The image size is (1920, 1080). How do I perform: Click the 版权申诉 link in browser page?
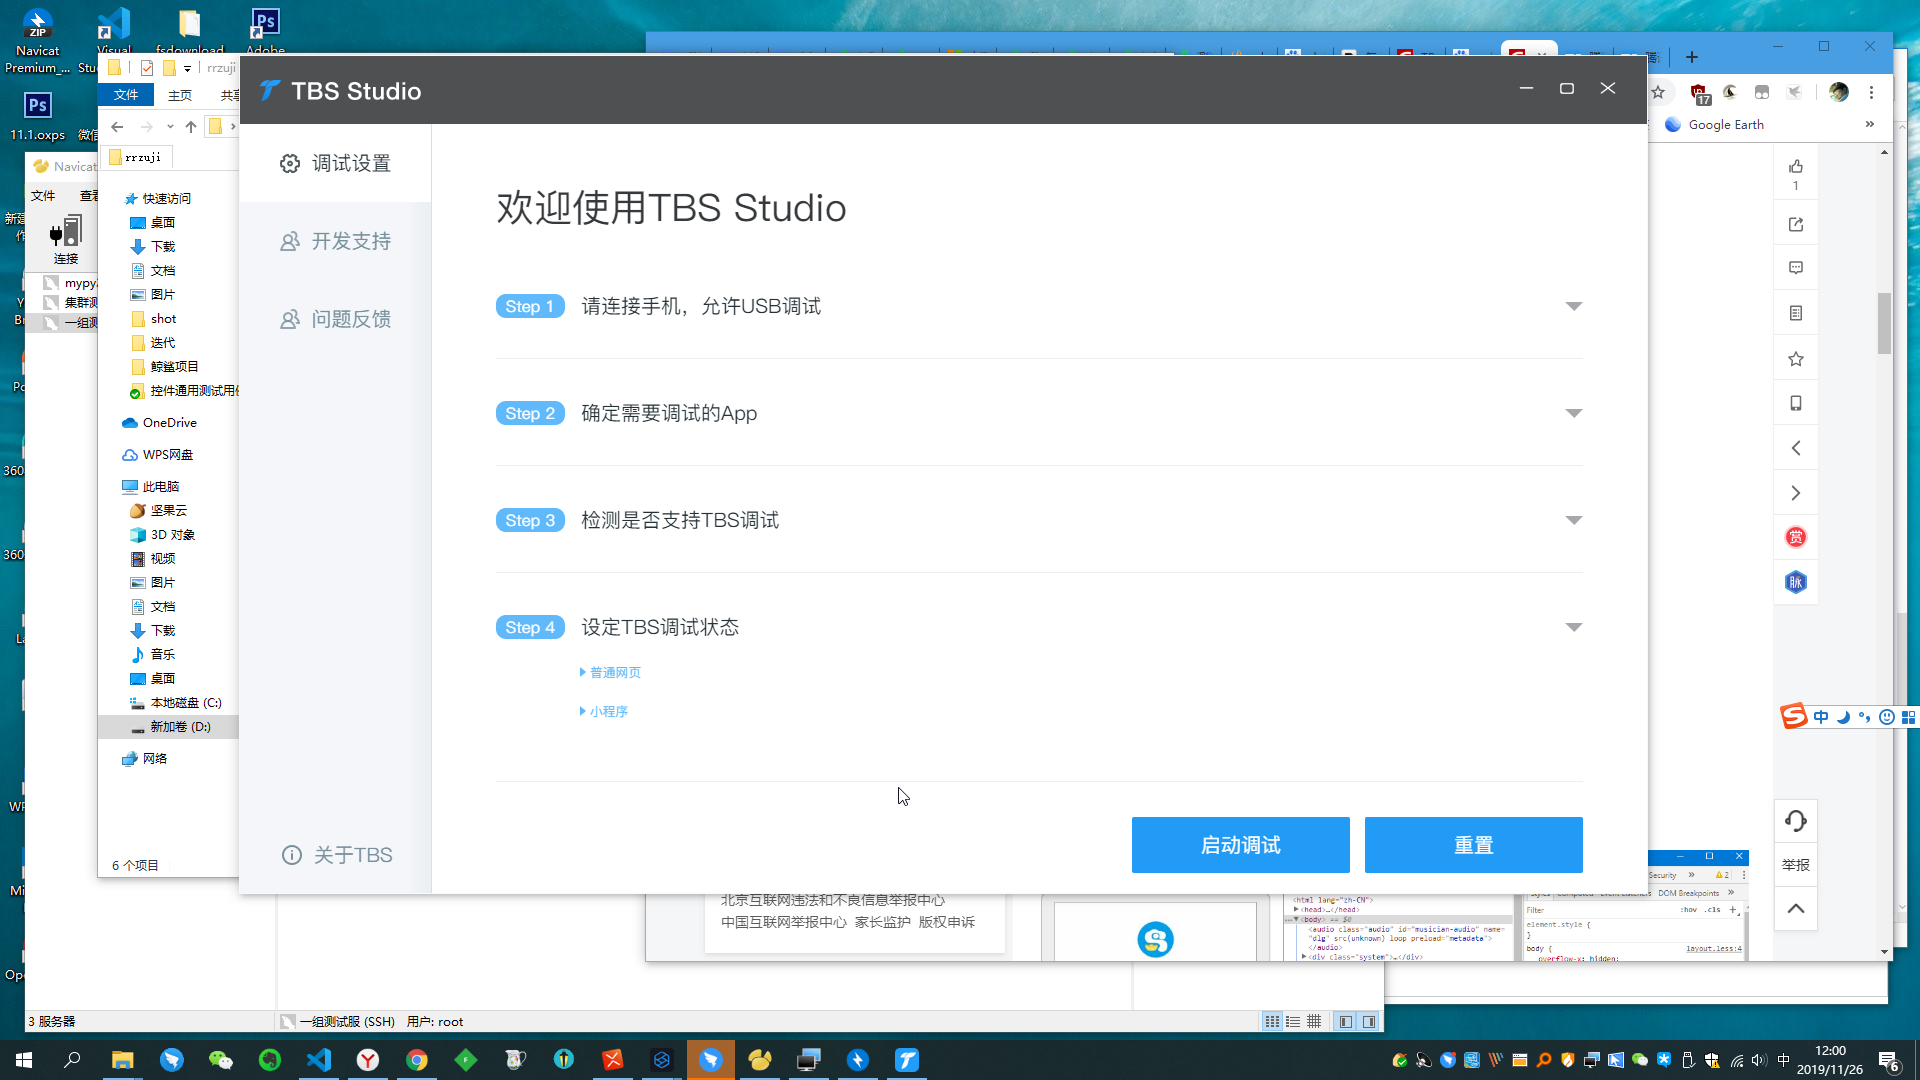click(x=946, y=922)
